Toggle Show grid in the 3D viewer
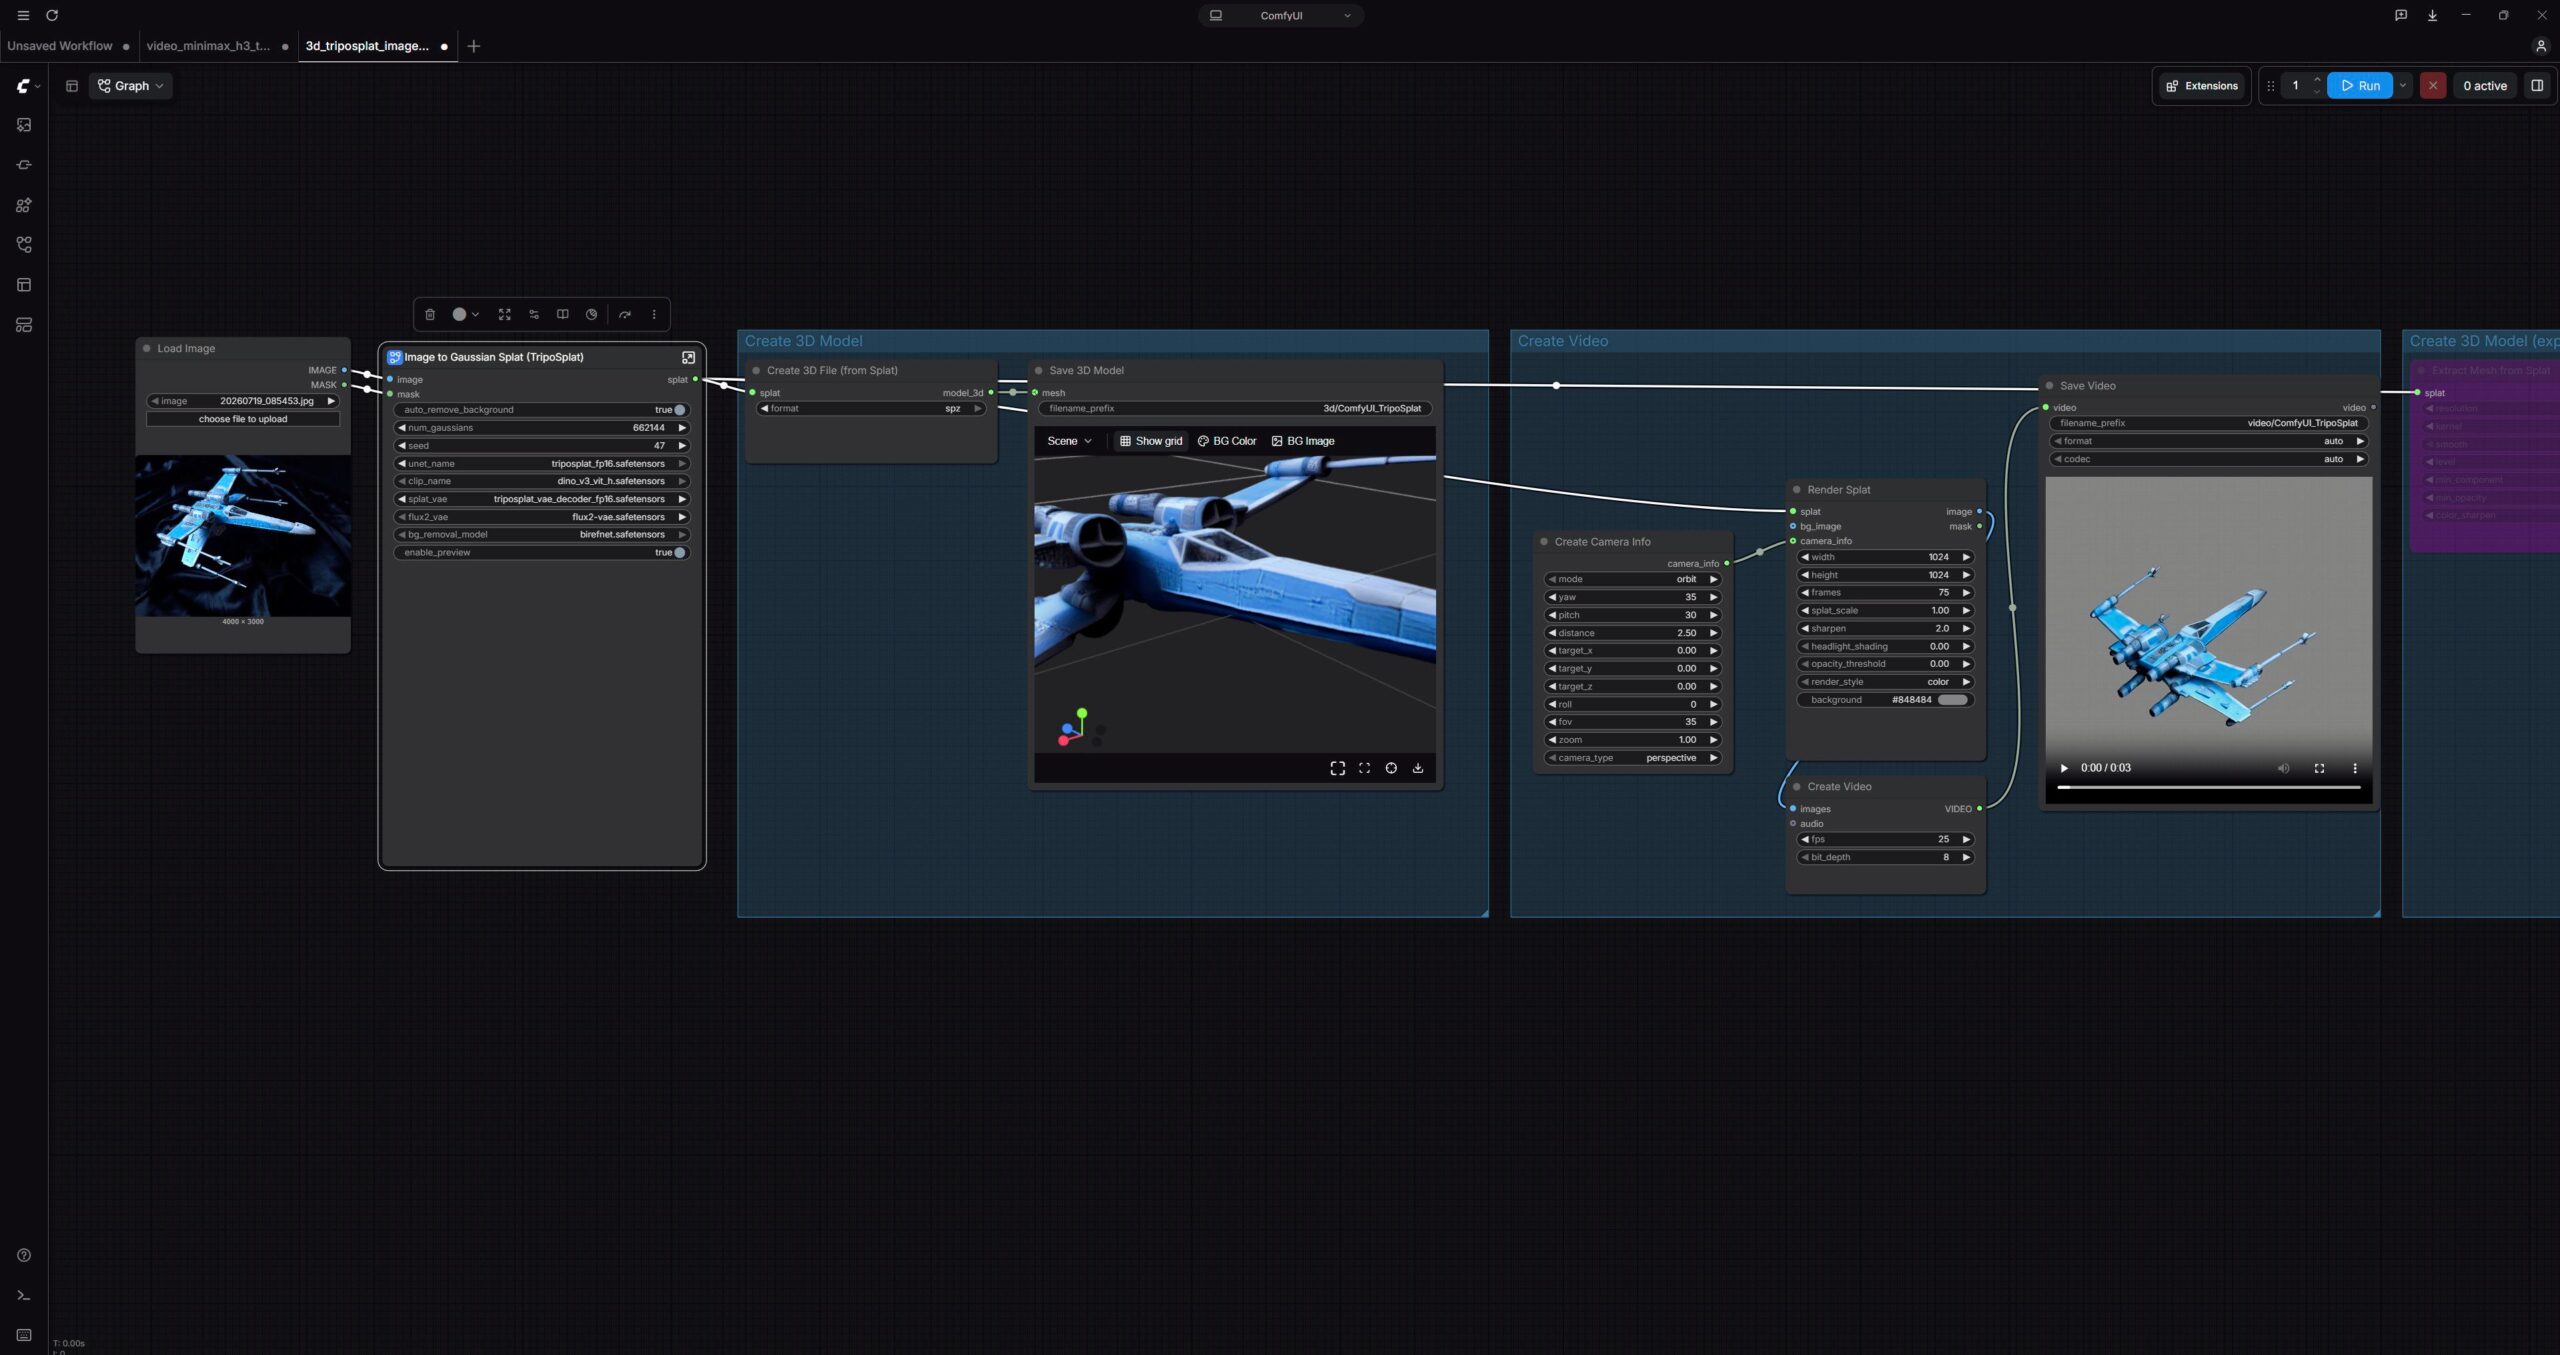The width and height of the screenshot is (2560, 1355). click(1150, 441)
